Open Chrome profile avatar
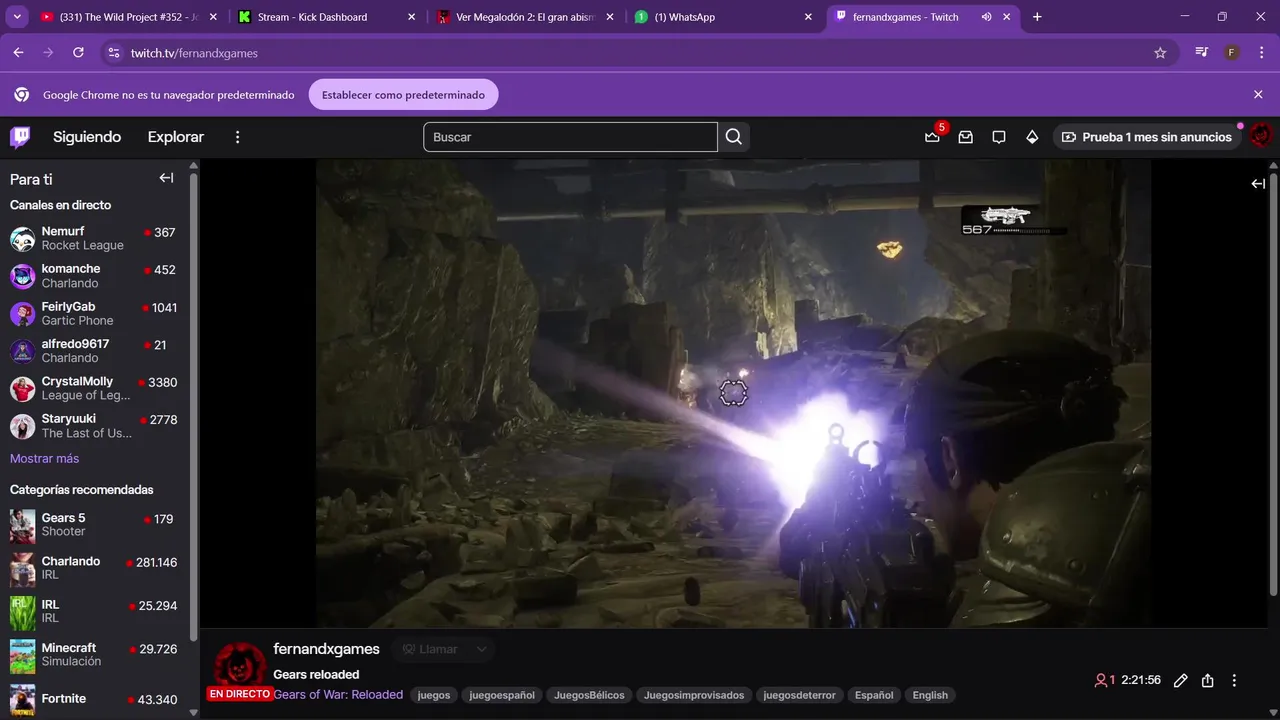The width and height of the screenshot is (1280, 720). pos(1232,53)
